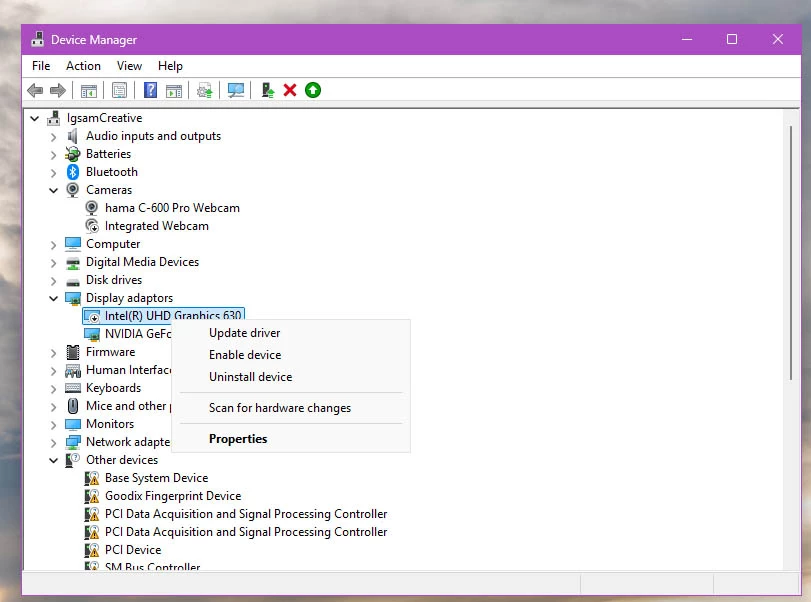
Task: Click the Audio inputs and outputs speaker icon
Action: point(73,136)
